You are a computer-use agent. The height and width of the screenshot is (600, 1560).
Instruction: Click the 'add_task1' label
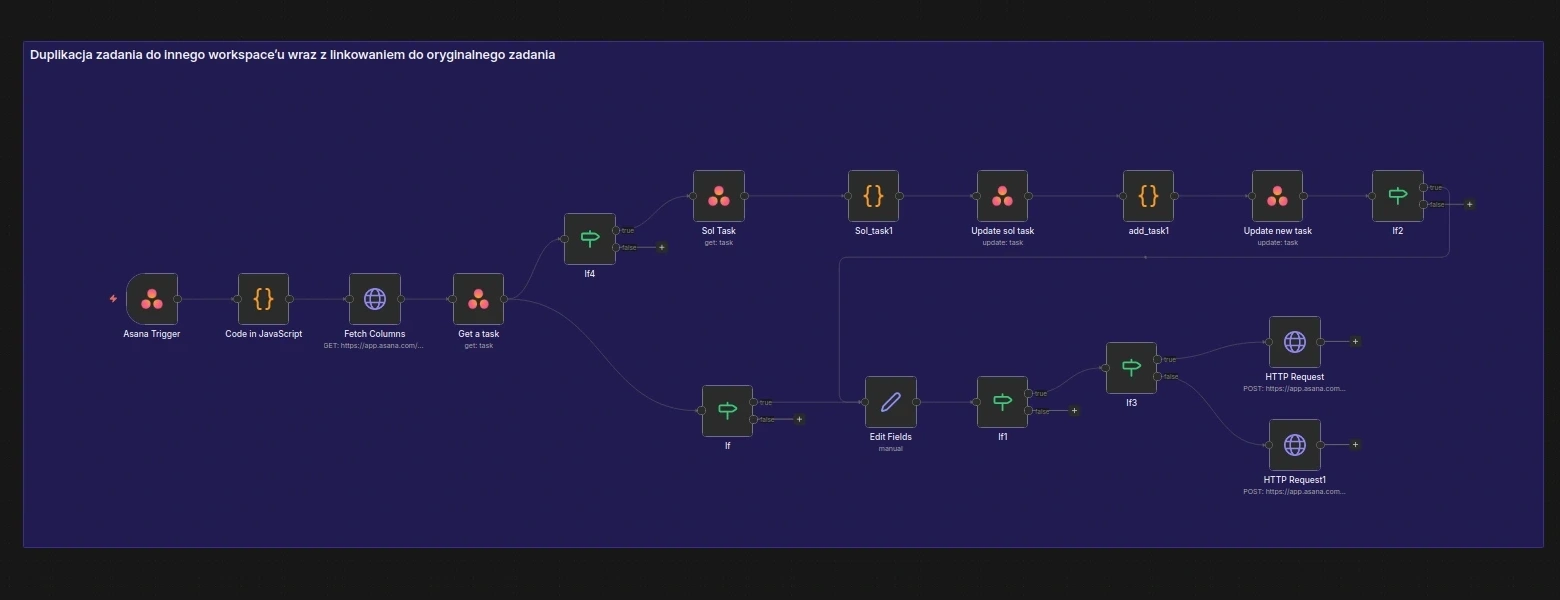[x=1148, y=231]
